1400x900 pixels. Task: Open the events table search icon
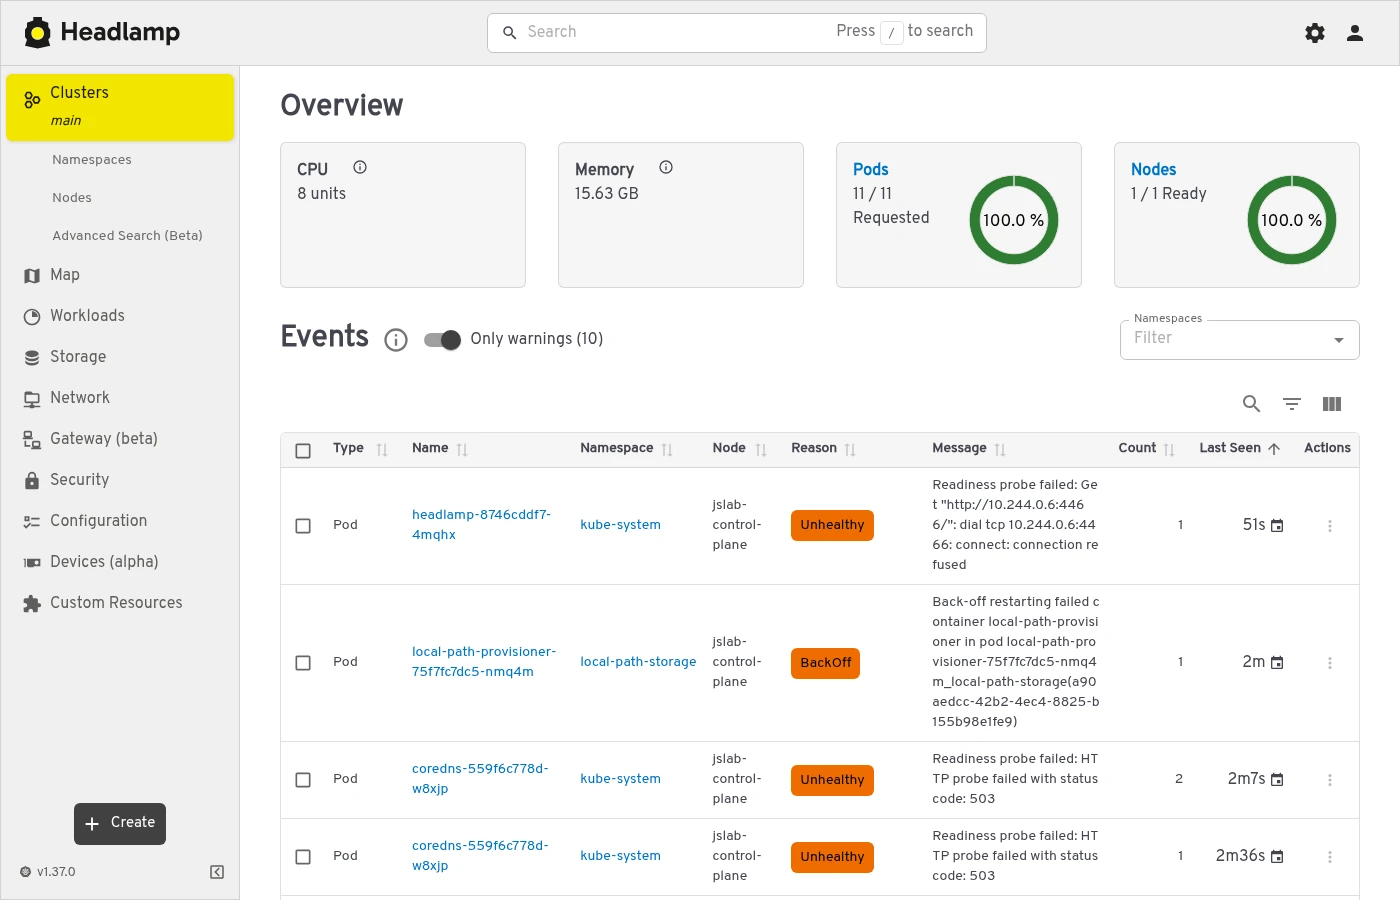pyautogui.click(x=1251, y=404)
